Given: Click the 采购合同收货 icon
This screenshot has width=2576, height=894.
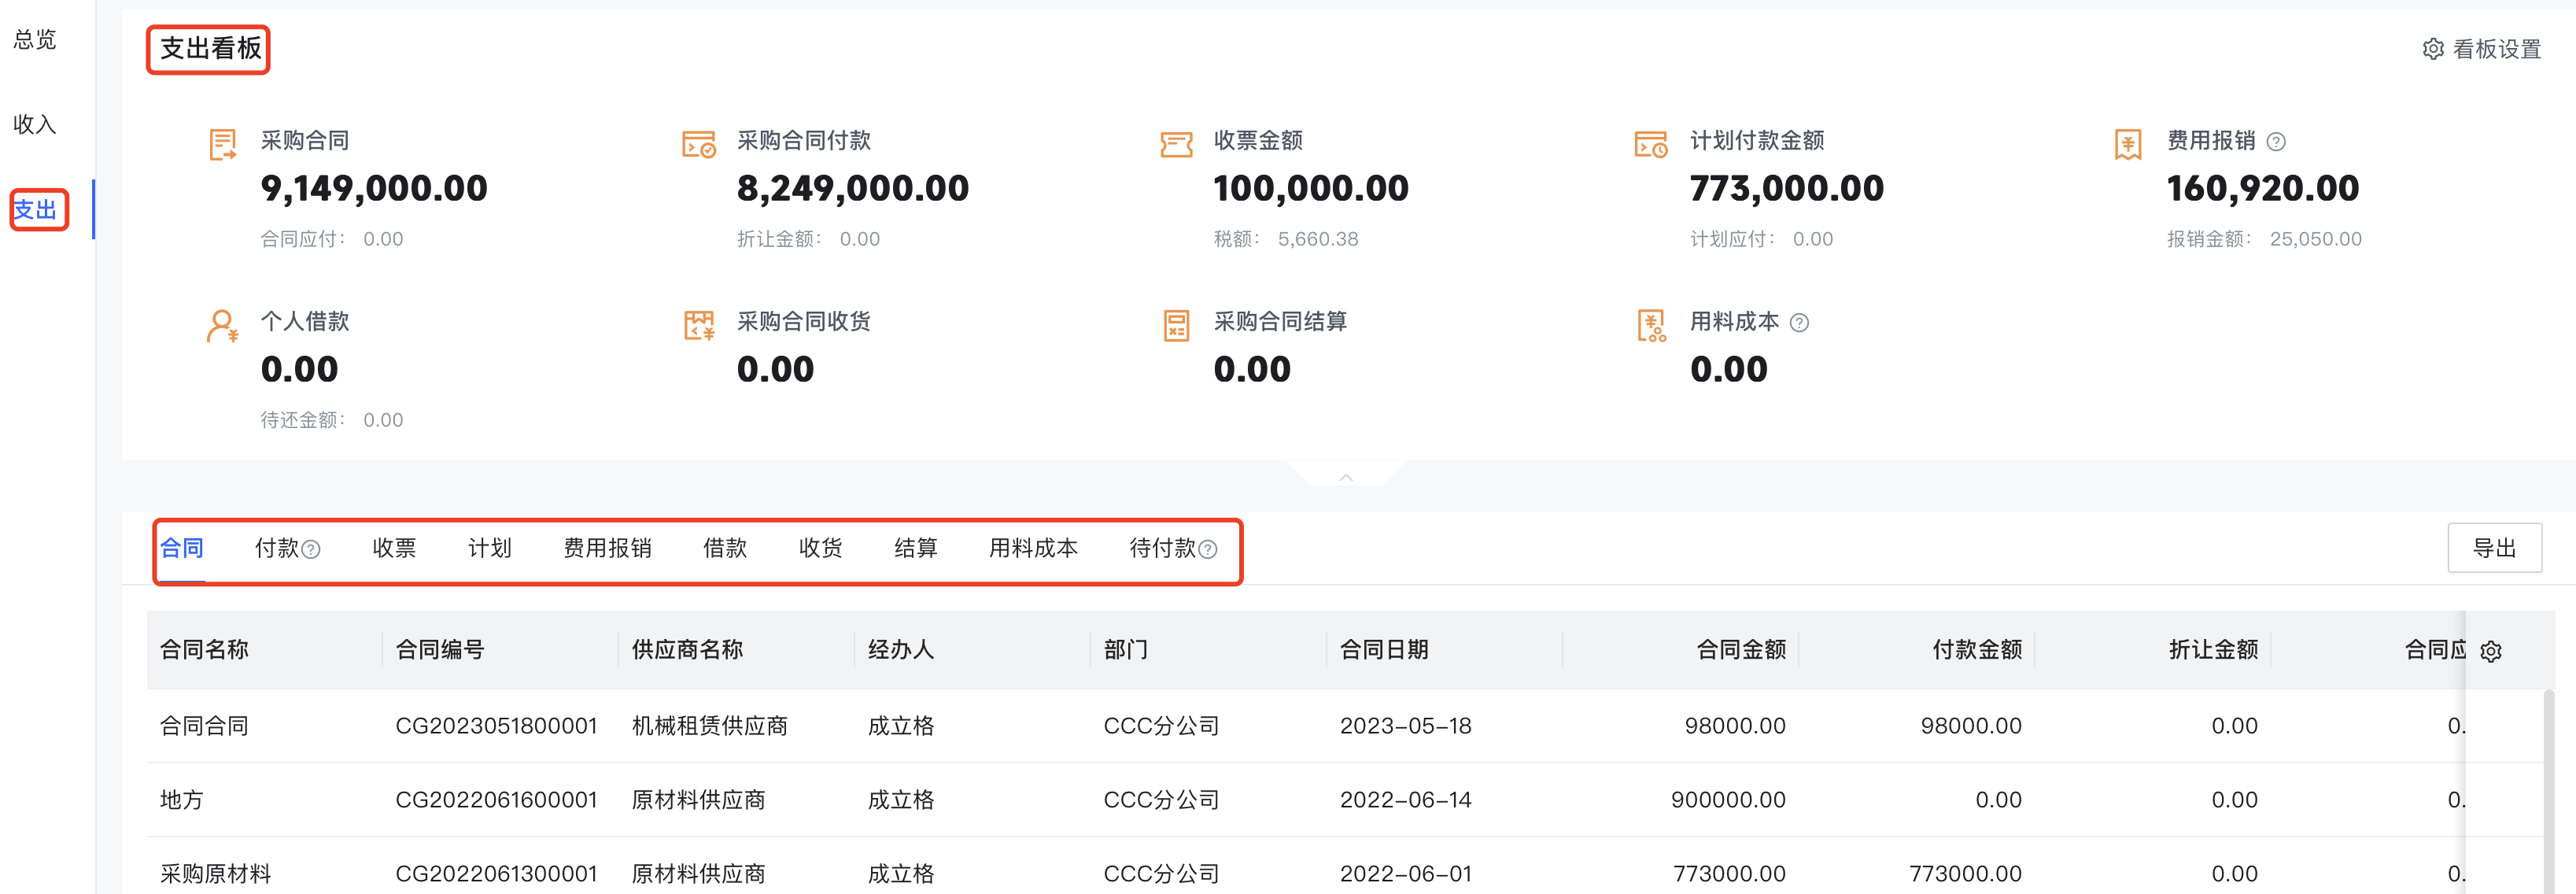Looking at the screenshot, I should point(698,325).
